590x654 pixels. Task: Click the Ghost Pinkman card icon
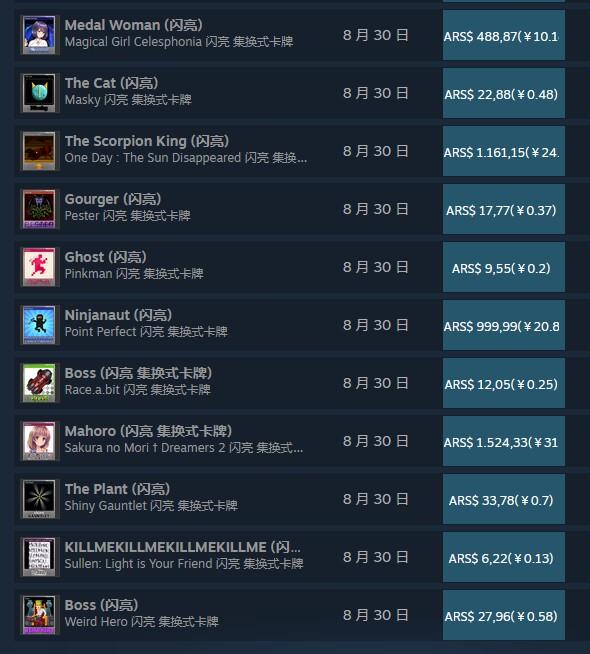click(x=39, y=267)
